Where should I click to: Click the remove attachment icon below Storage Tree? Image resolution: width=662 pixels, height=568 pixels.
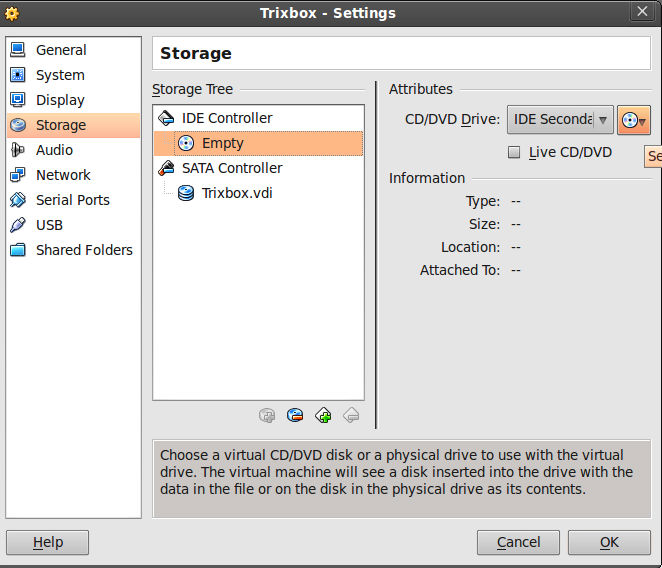pyautogui.click(x=351, y=416)
